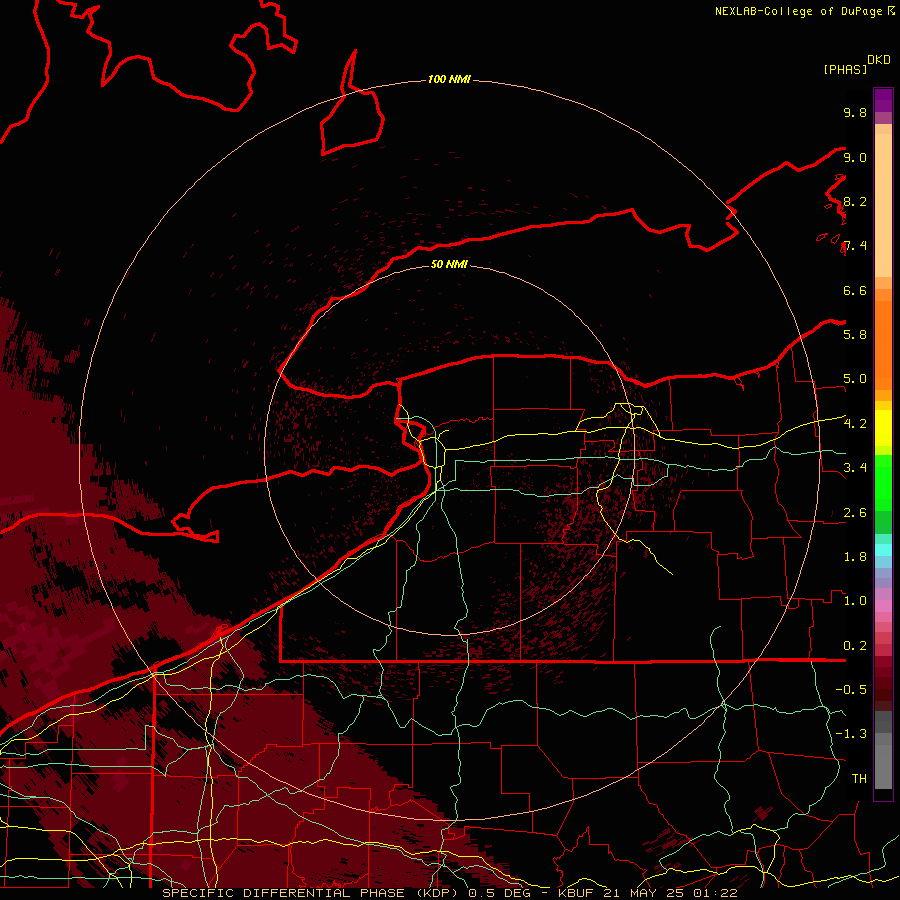
Task: Click the 50 NMI range ring label
Action: tap(449, 264)
